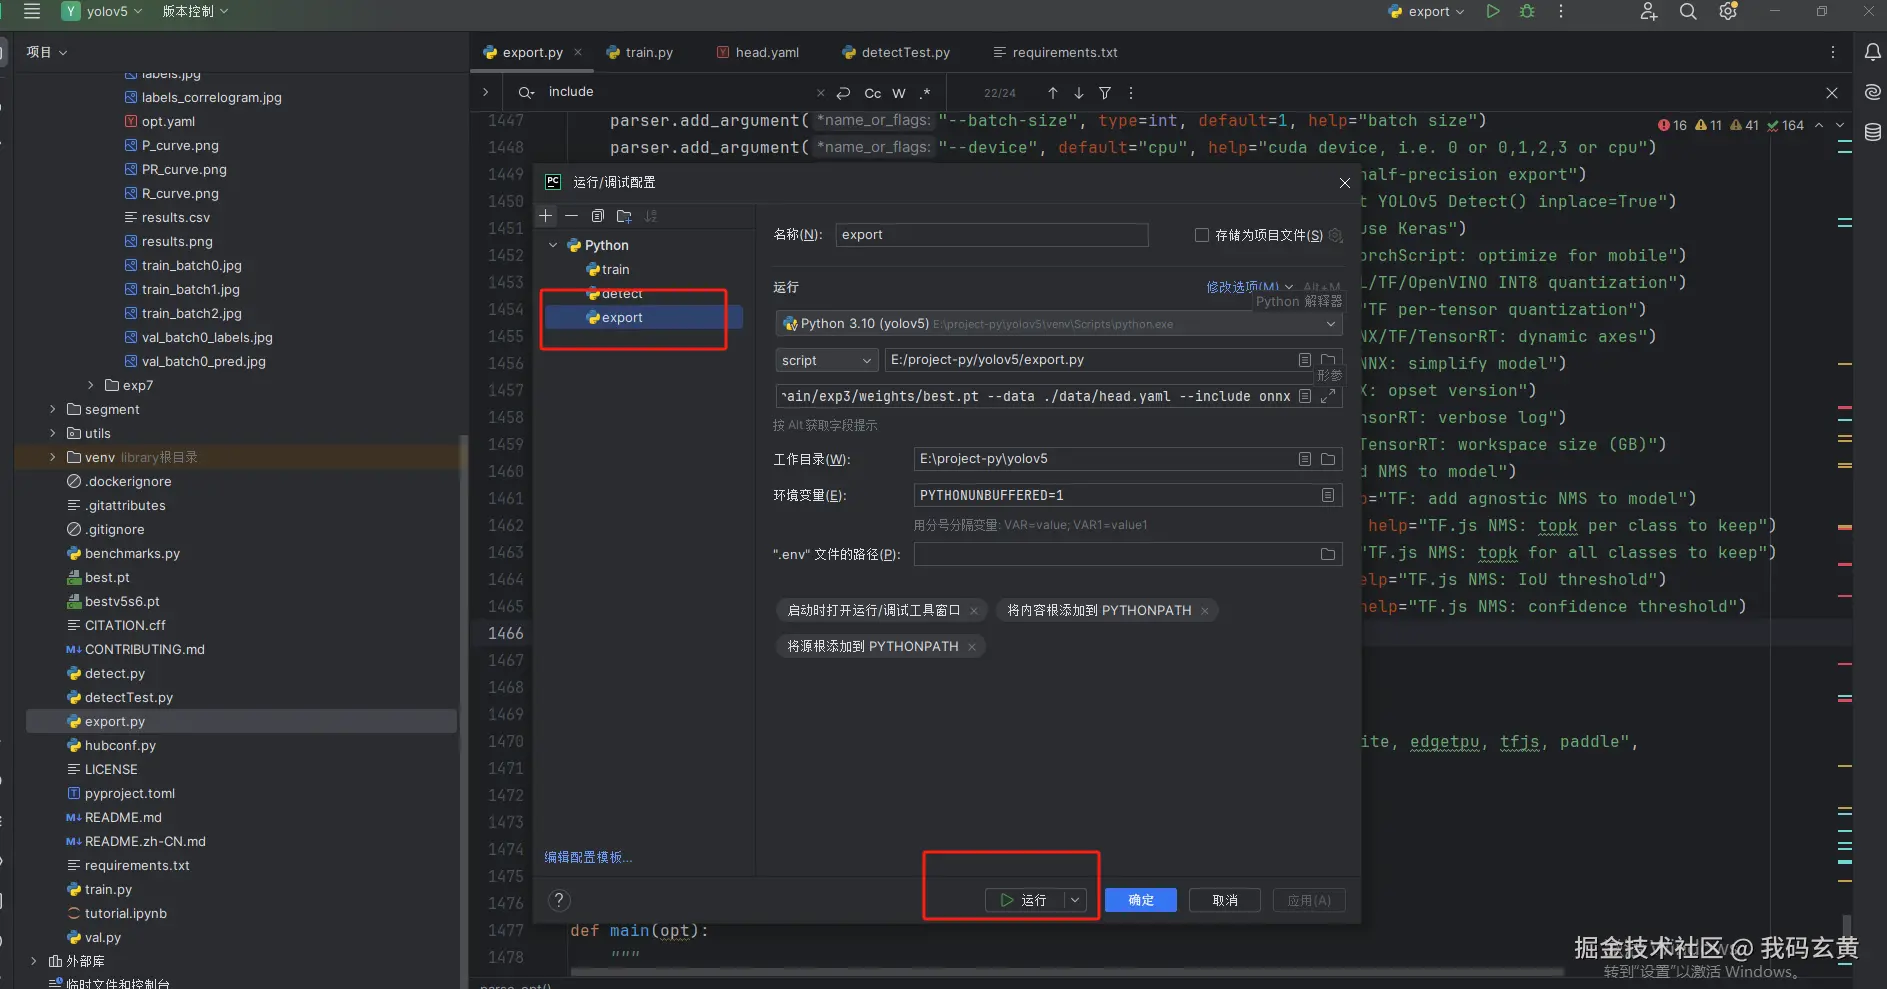
Task: Switch to the train.py editor tab
Action: pos(640,52)
